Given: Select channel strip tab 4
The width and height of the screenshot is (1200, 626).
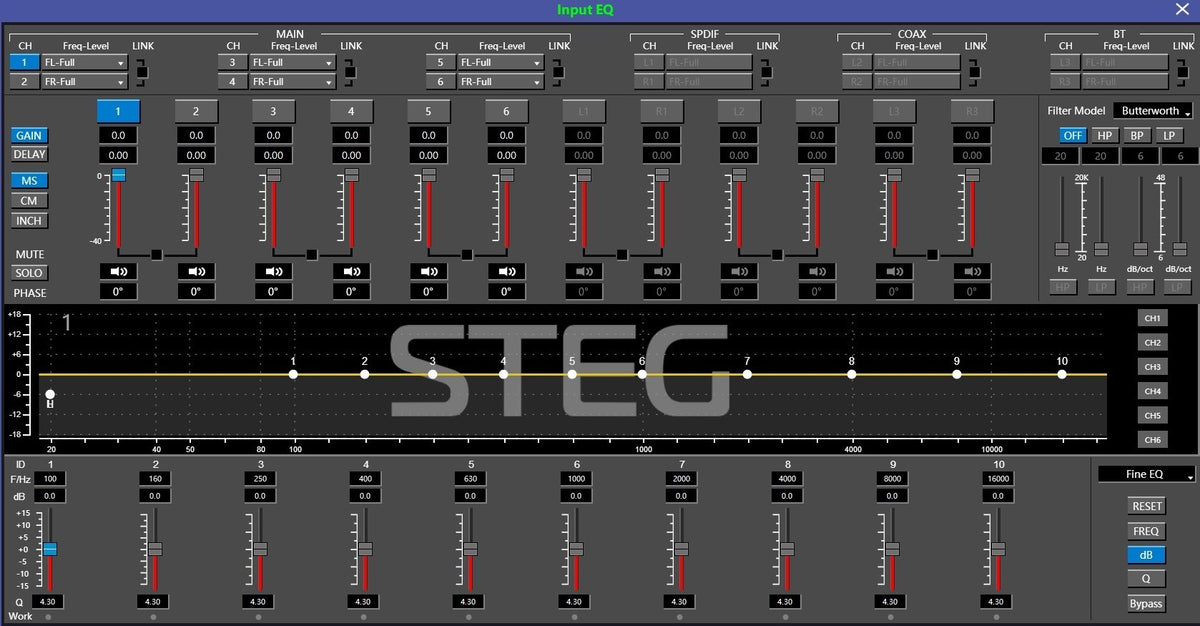Looking at the screenshot, I should pos(351,111).
